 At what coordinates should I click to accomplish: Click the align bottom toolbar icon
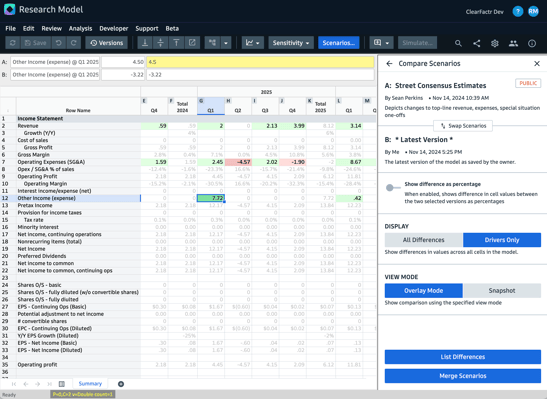coord(145,43)
